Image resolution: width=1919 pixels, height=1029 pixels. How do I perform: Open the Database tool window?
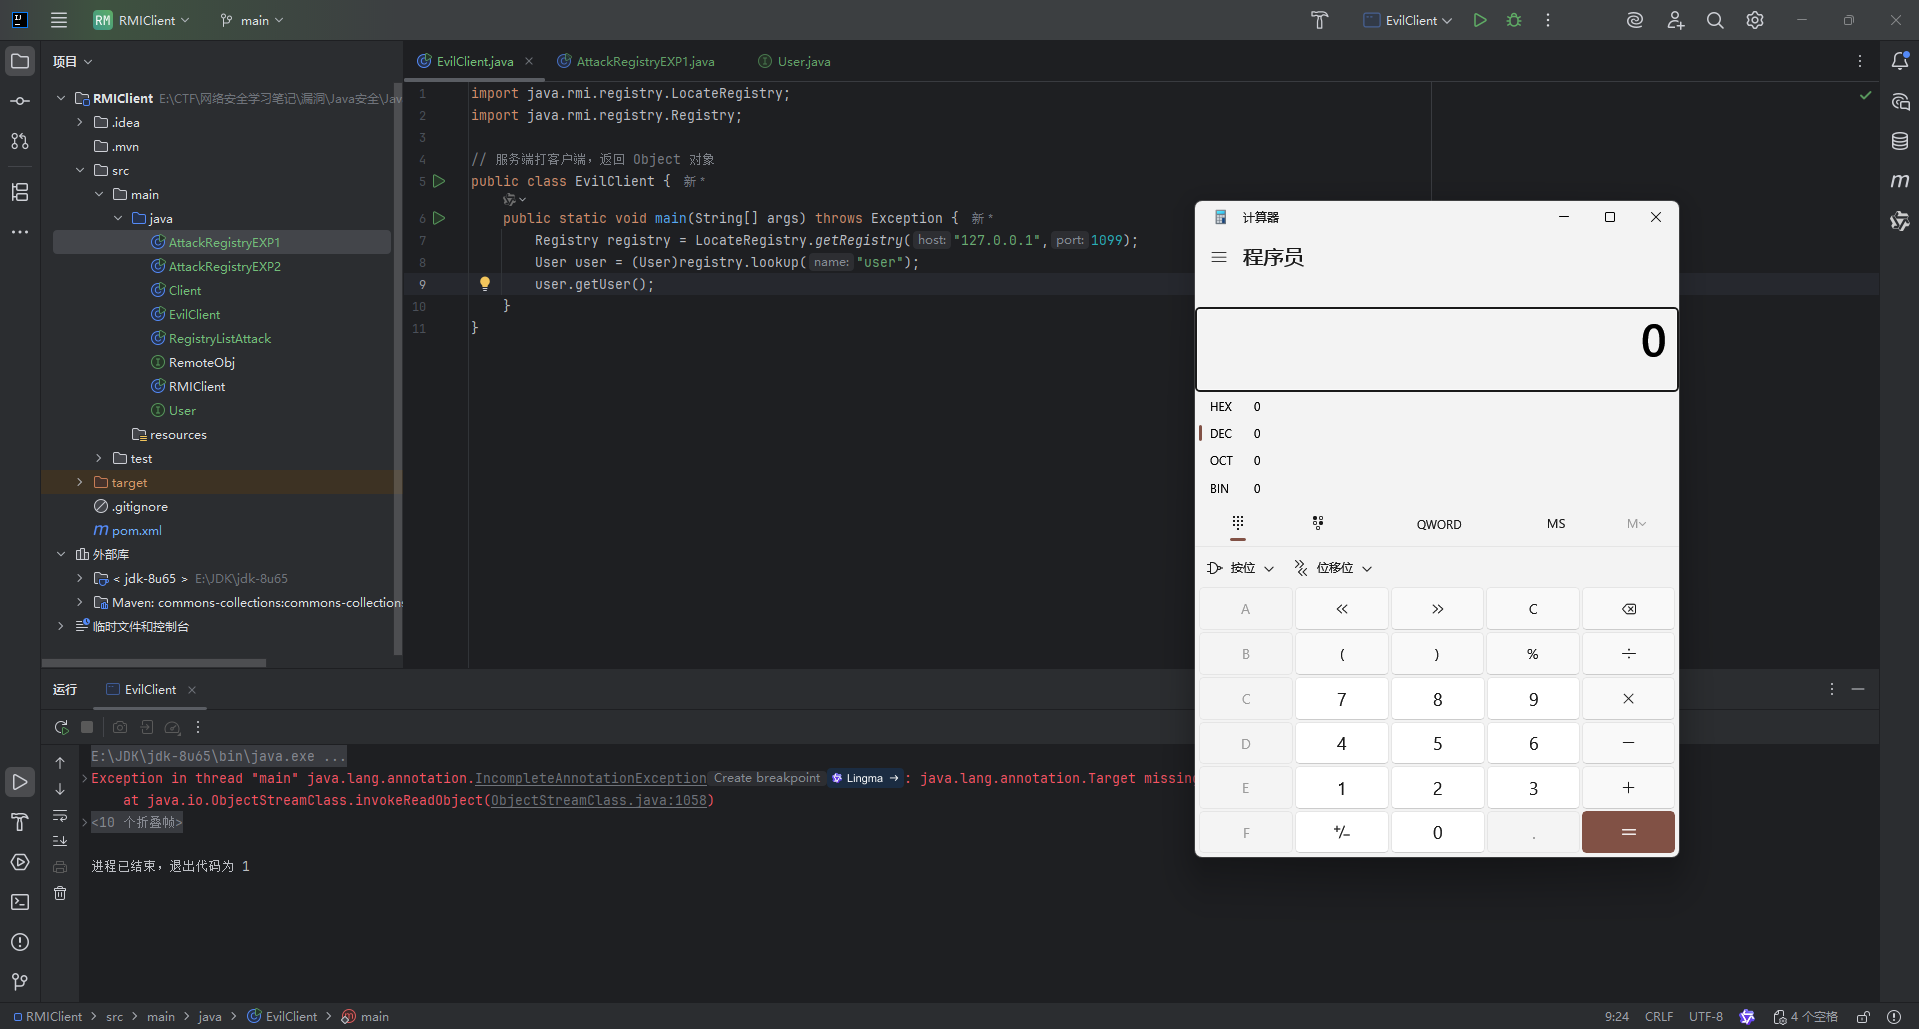coord(1900,141)
